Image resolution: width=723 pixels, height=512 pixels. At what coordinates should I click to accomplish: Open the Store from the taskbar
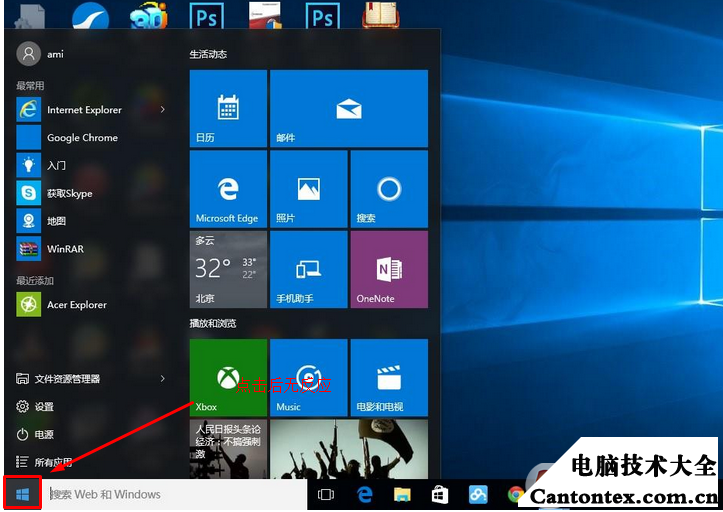(439, 494)
